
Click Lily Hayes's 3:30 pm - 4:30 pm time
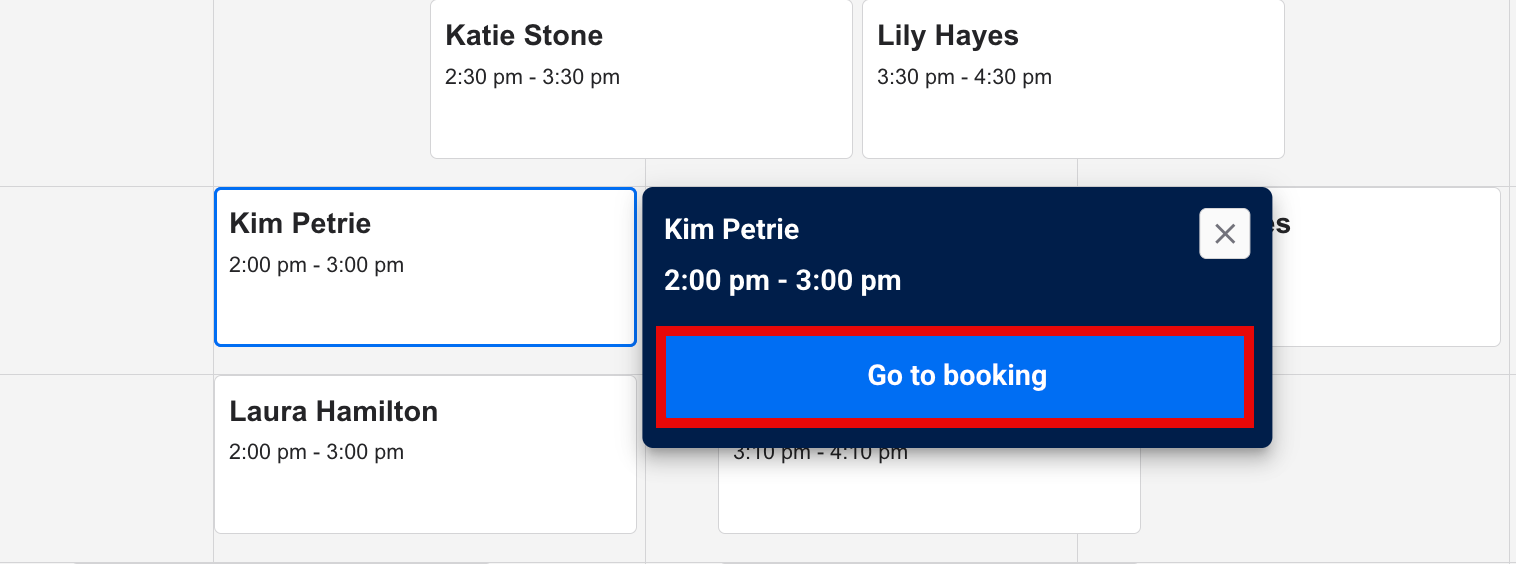coord(964,77)
